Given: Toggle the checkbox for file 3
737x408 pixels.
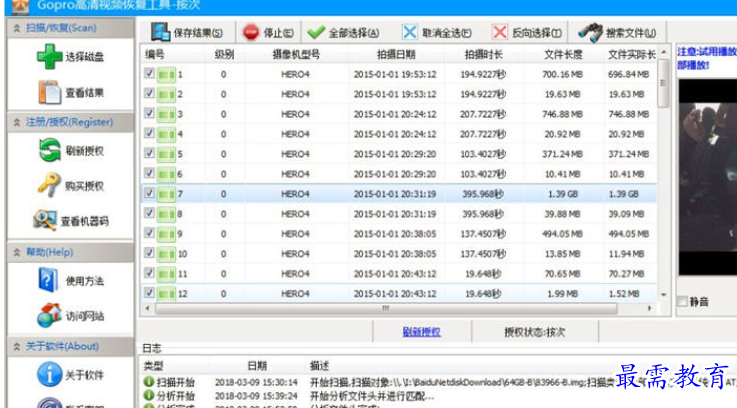Looking at the screenshot, I should 149,113.
